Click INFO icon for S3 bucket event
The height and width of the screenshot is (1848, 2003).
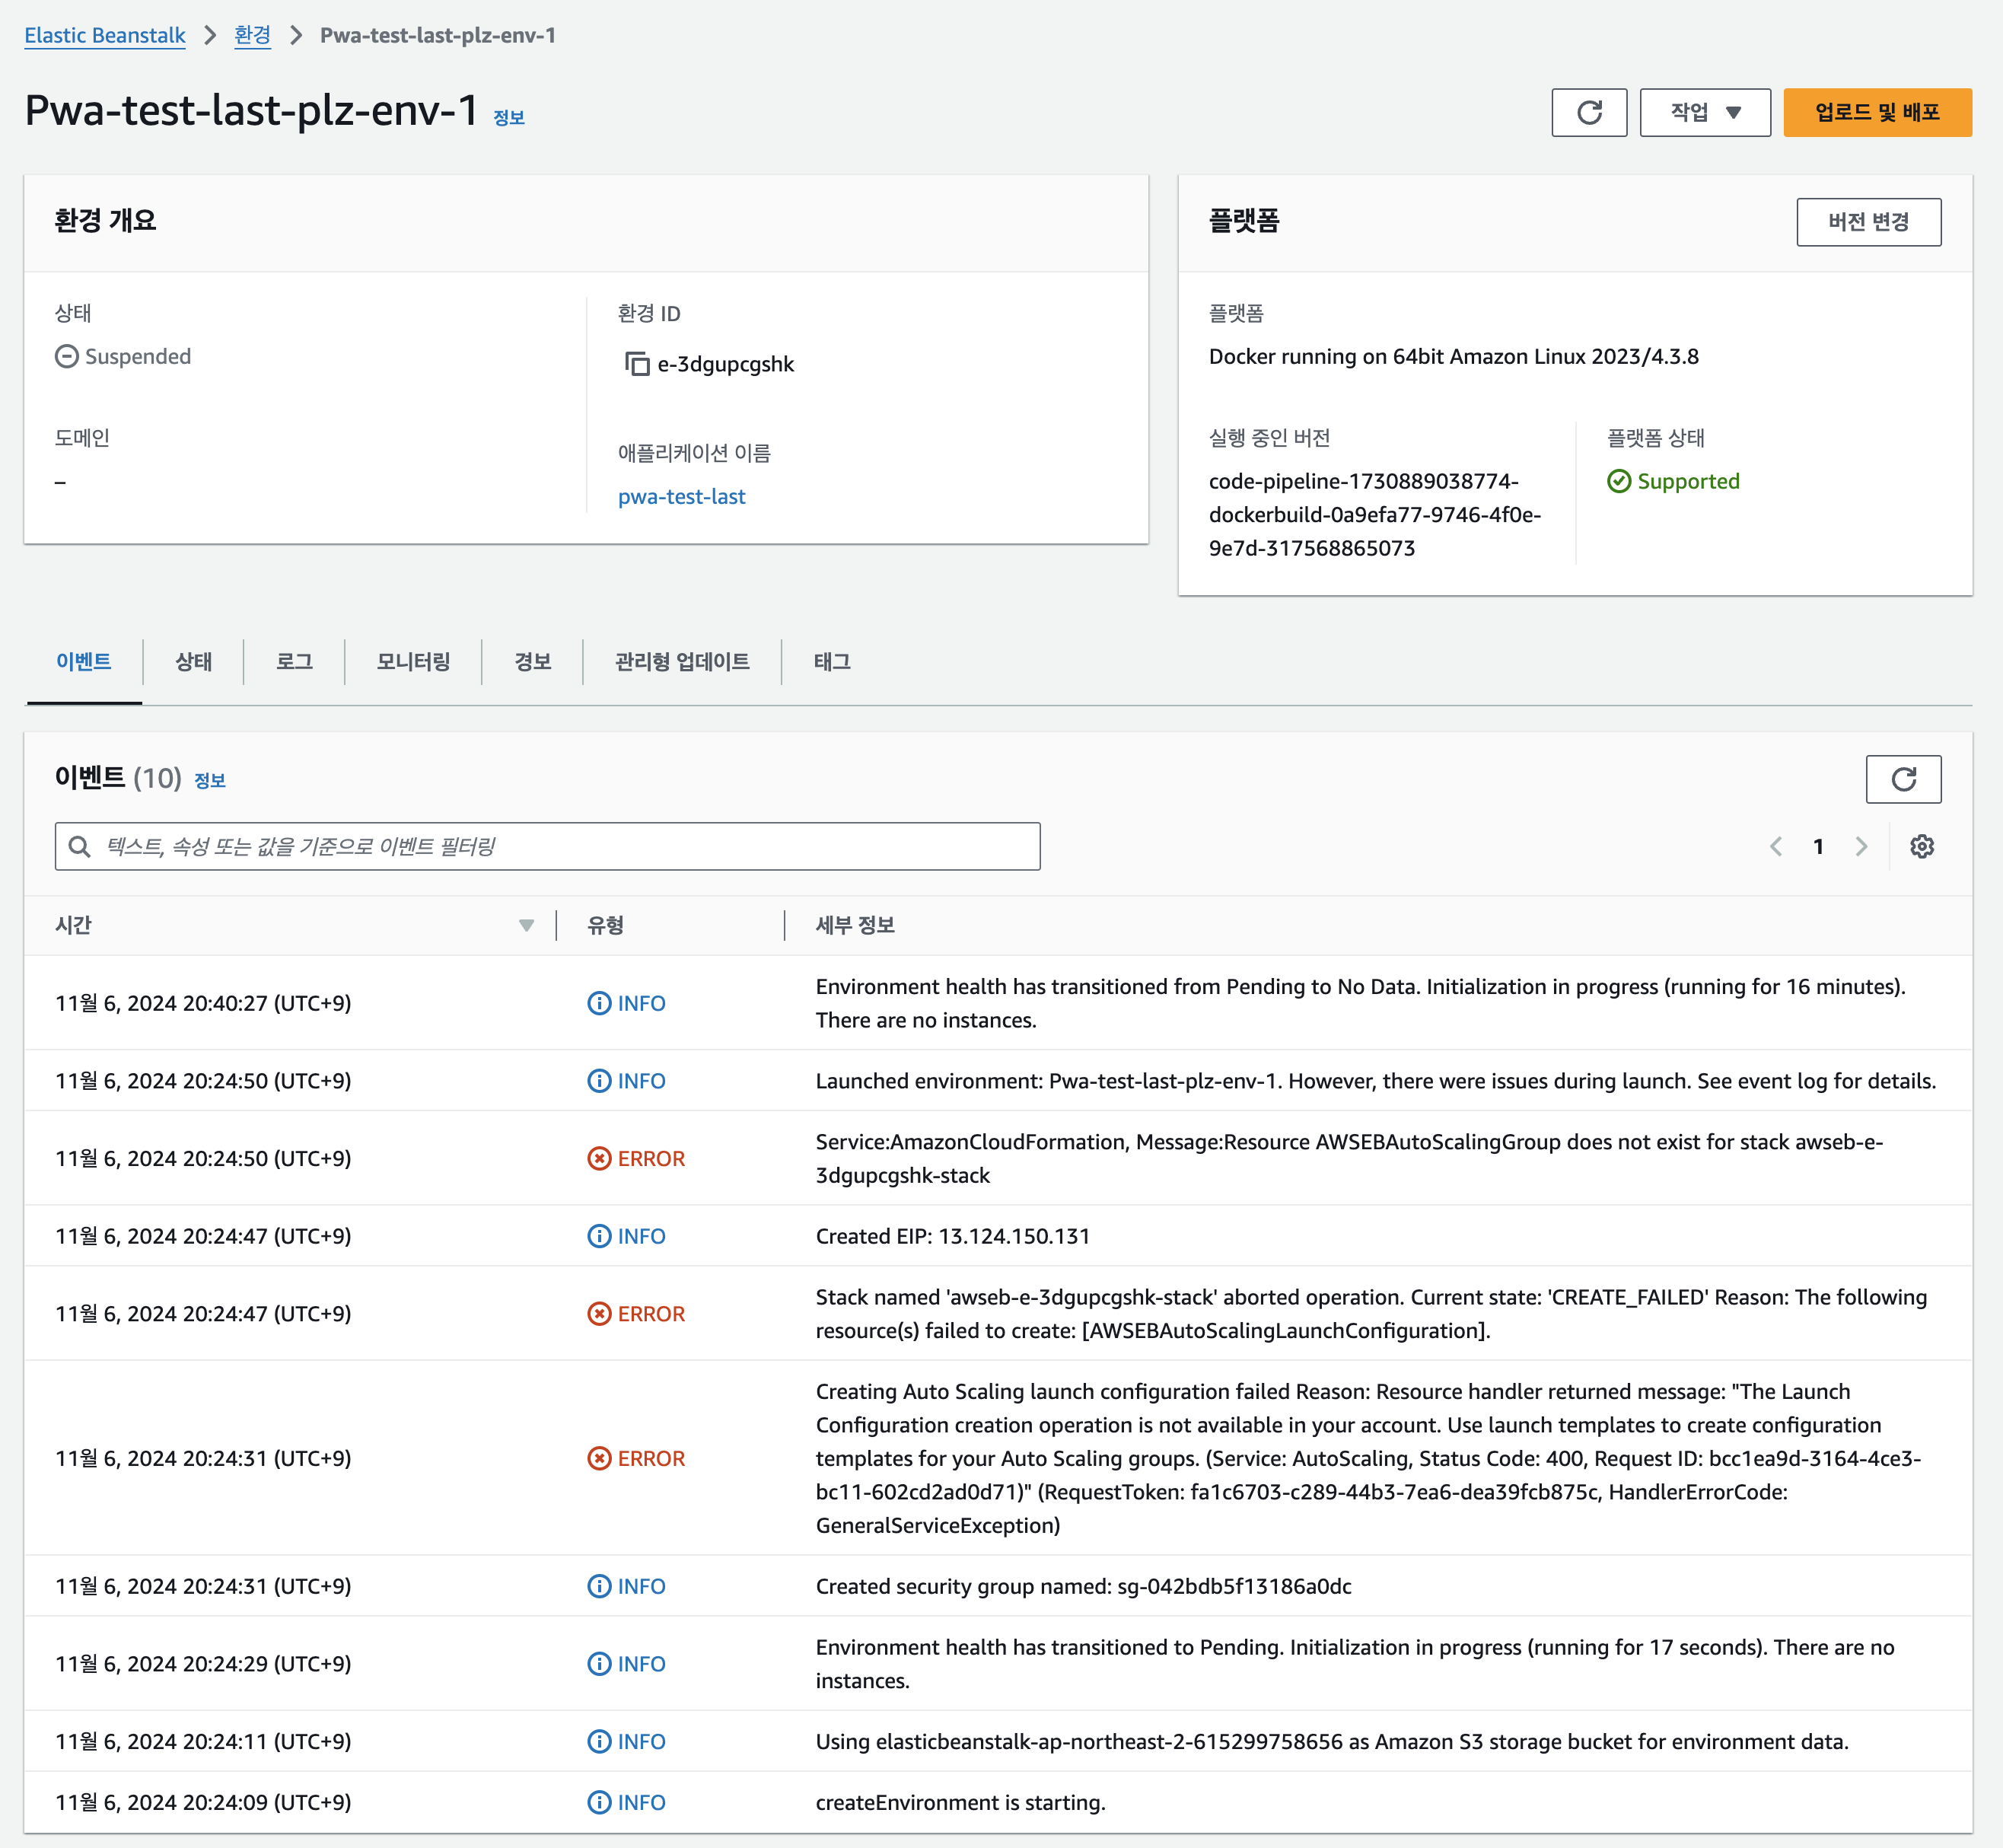point(599,1741)
